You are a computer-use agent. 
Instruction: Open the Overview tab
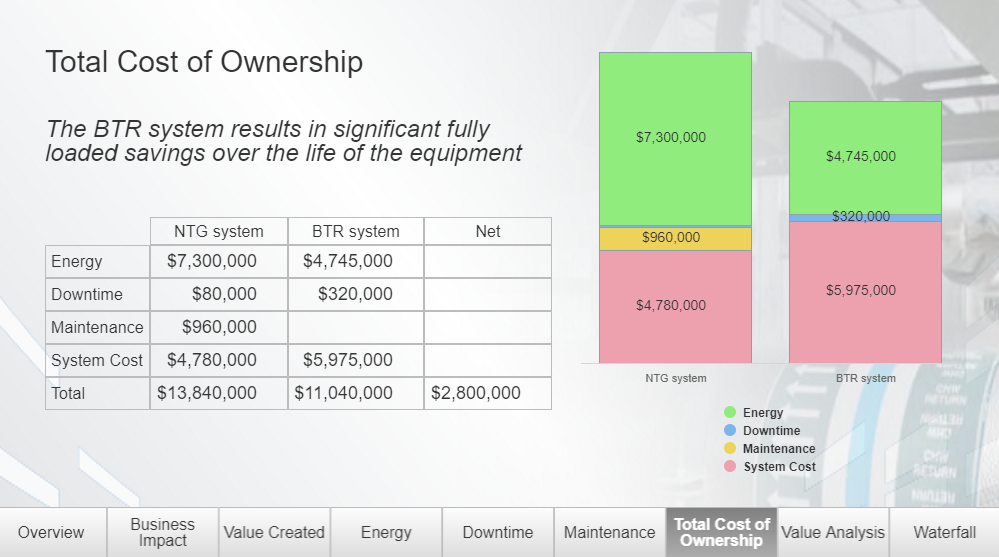point(51,532)
